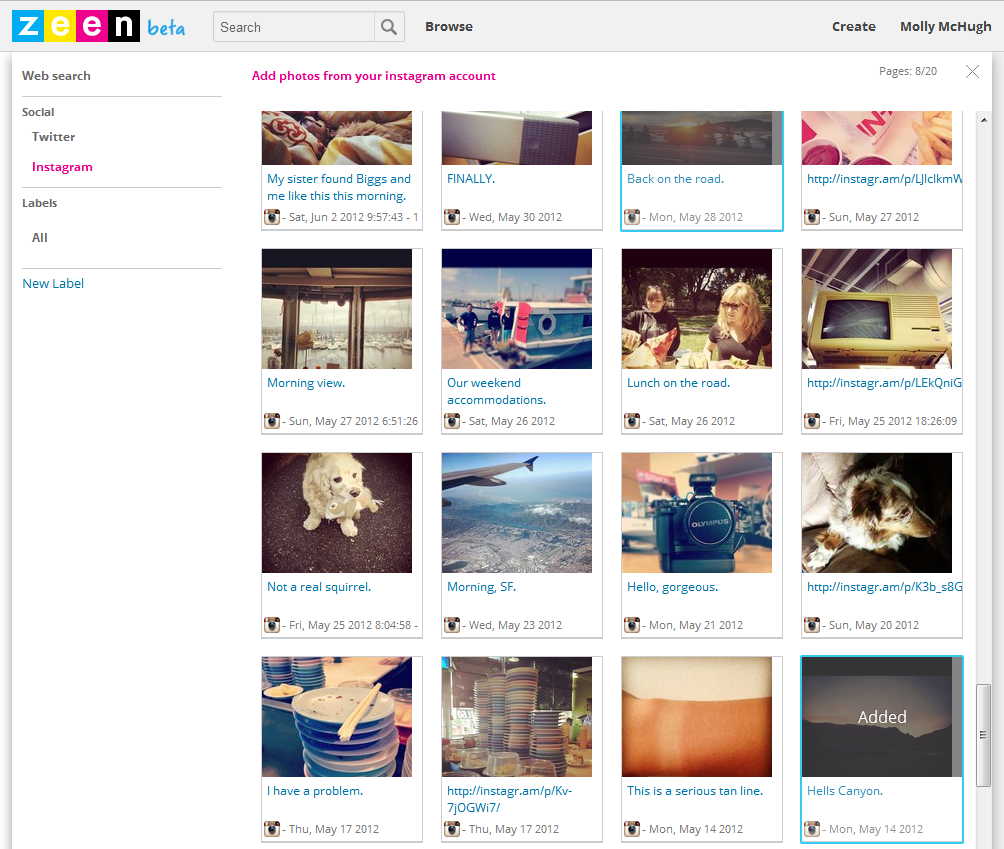Click the vertical scrollbar thumb
The image size is (1004, 849).
(x=984, y=735)
